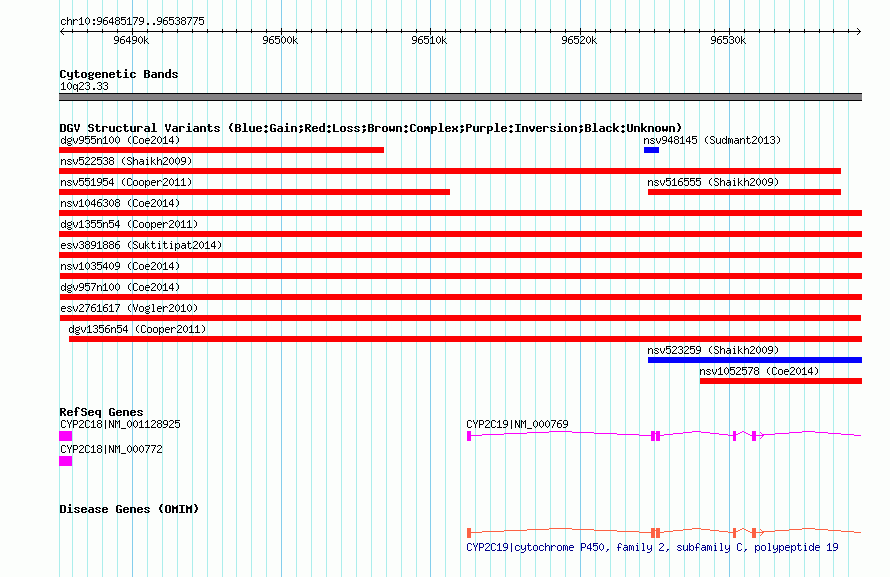Open the dgv1356n54 (Cooper2011) variant bar
The height and width of the screenshot is (577, 890).
coord(465,339)
